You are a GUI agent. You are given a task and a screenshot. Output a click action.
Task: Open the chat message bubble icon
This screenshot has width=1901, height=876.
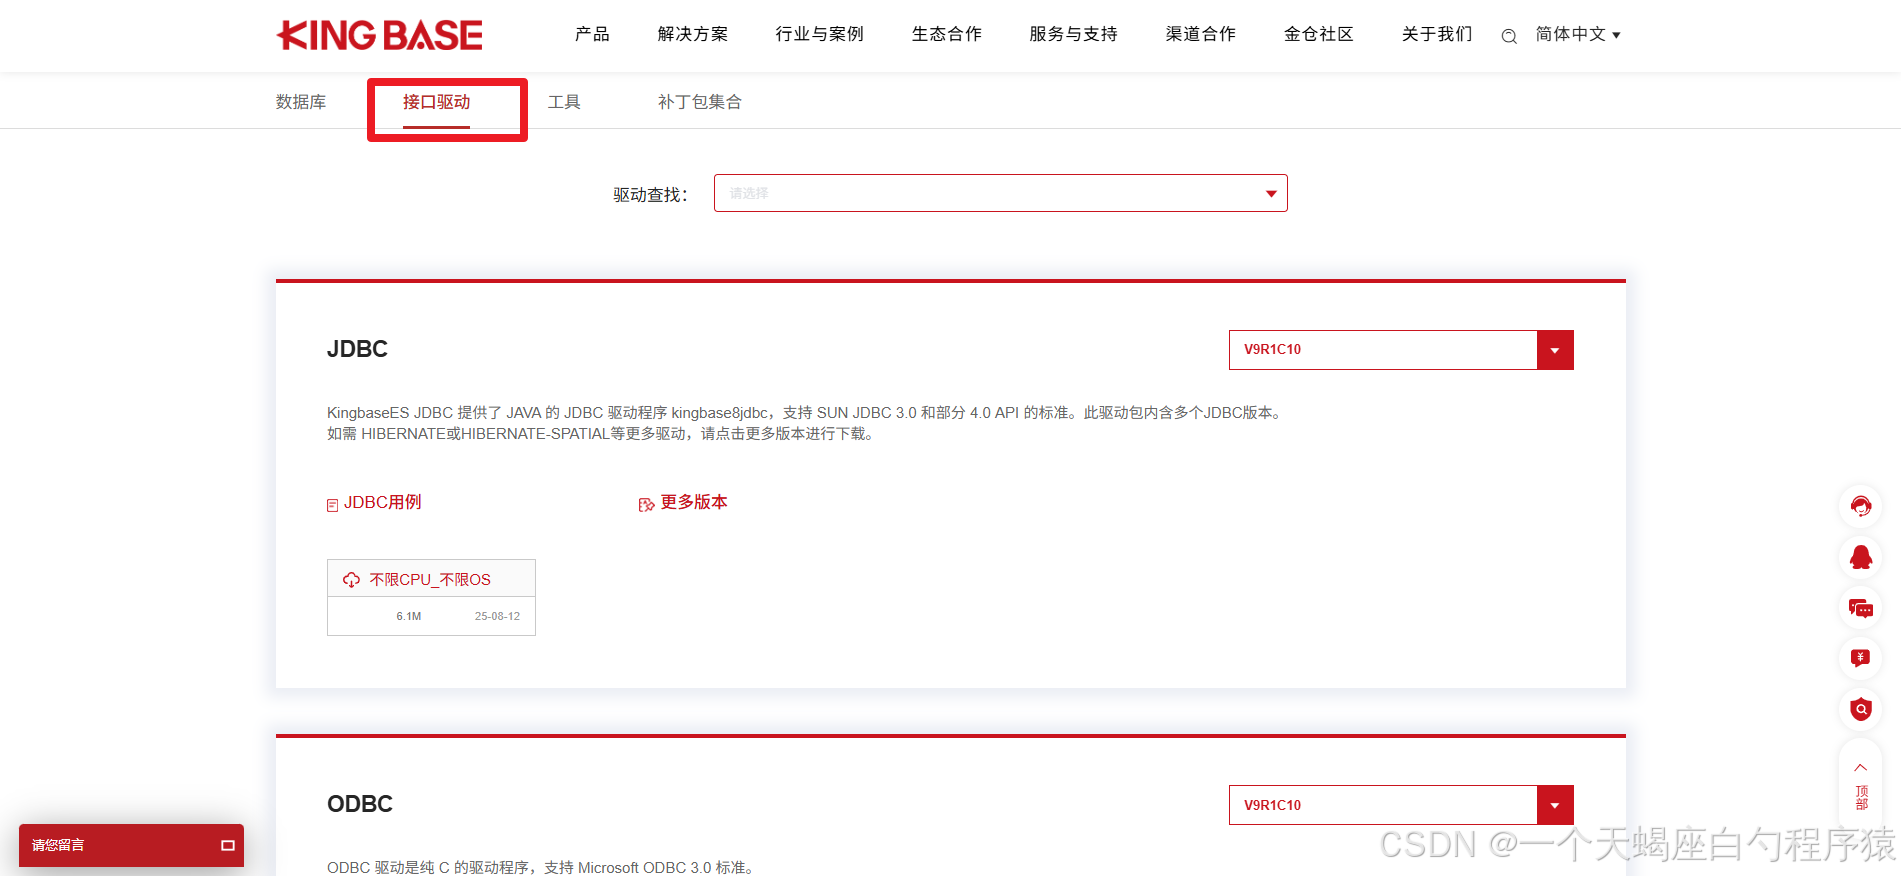click(1861, 608)
